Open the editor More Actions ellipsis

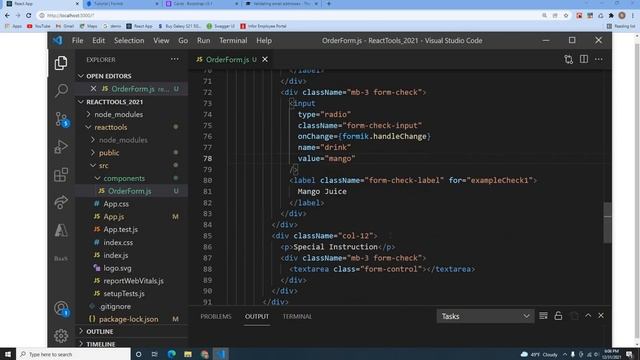[x=599, y=60]
